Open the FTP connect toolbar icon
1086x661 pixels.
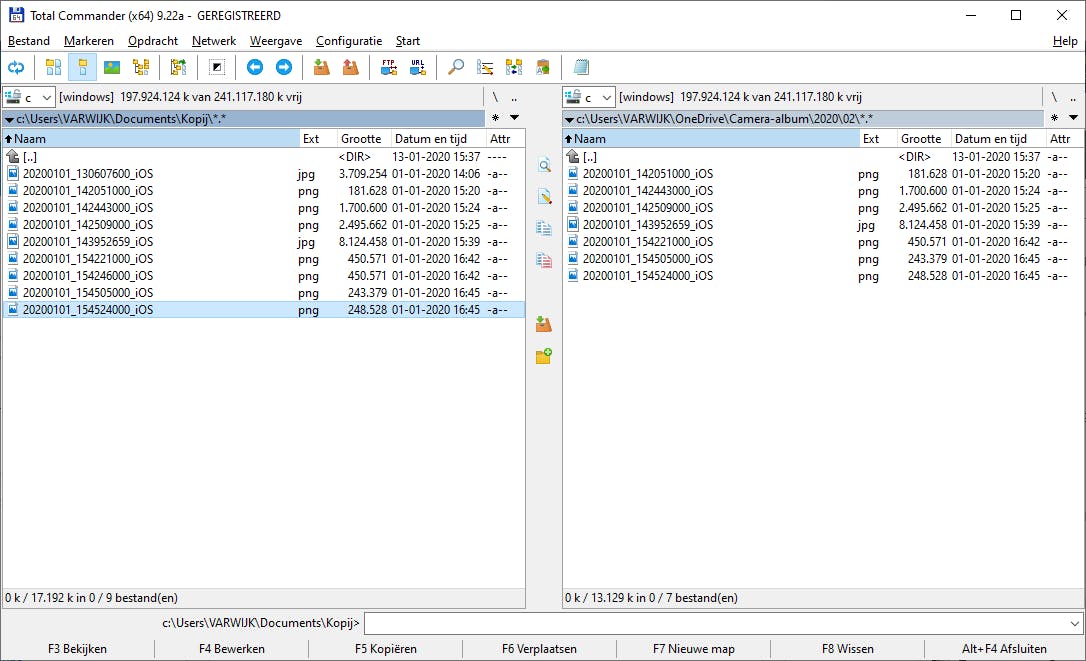point(389,67)
